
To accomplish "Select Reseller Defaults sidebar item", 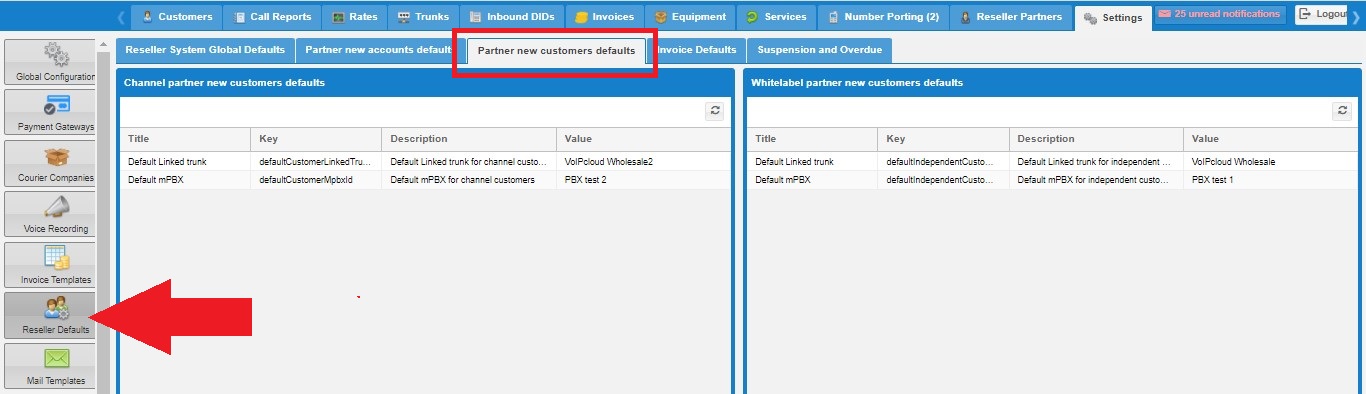I will [x=50, y=315].
